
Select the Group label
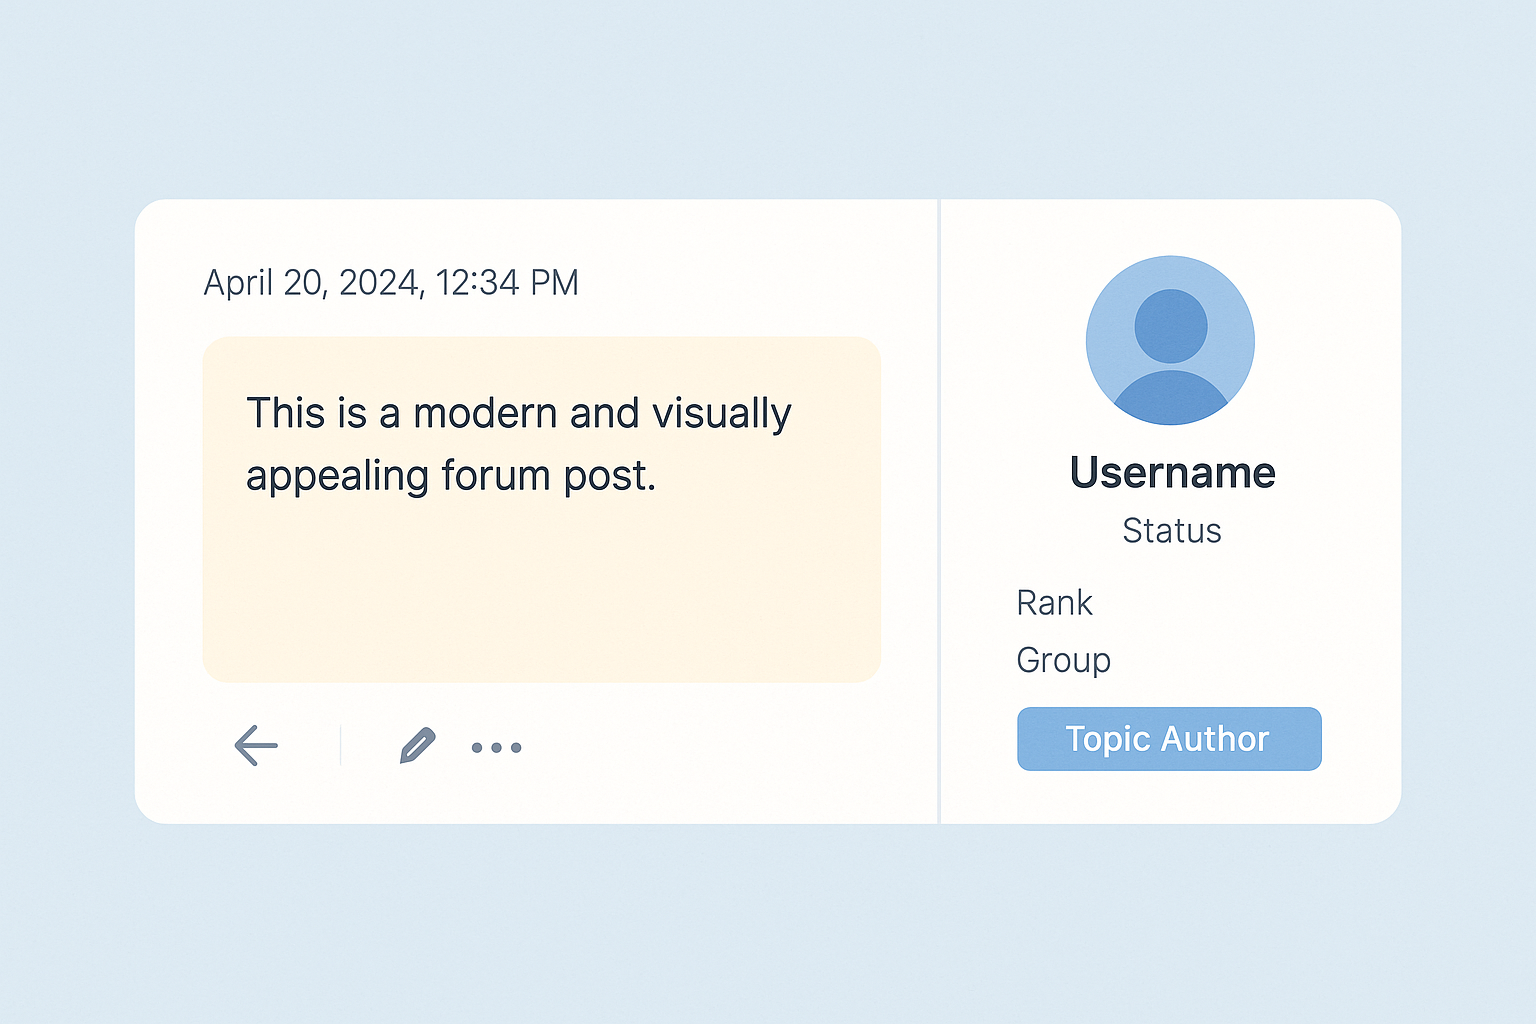pyautogui.click(x=1063, y=660)
